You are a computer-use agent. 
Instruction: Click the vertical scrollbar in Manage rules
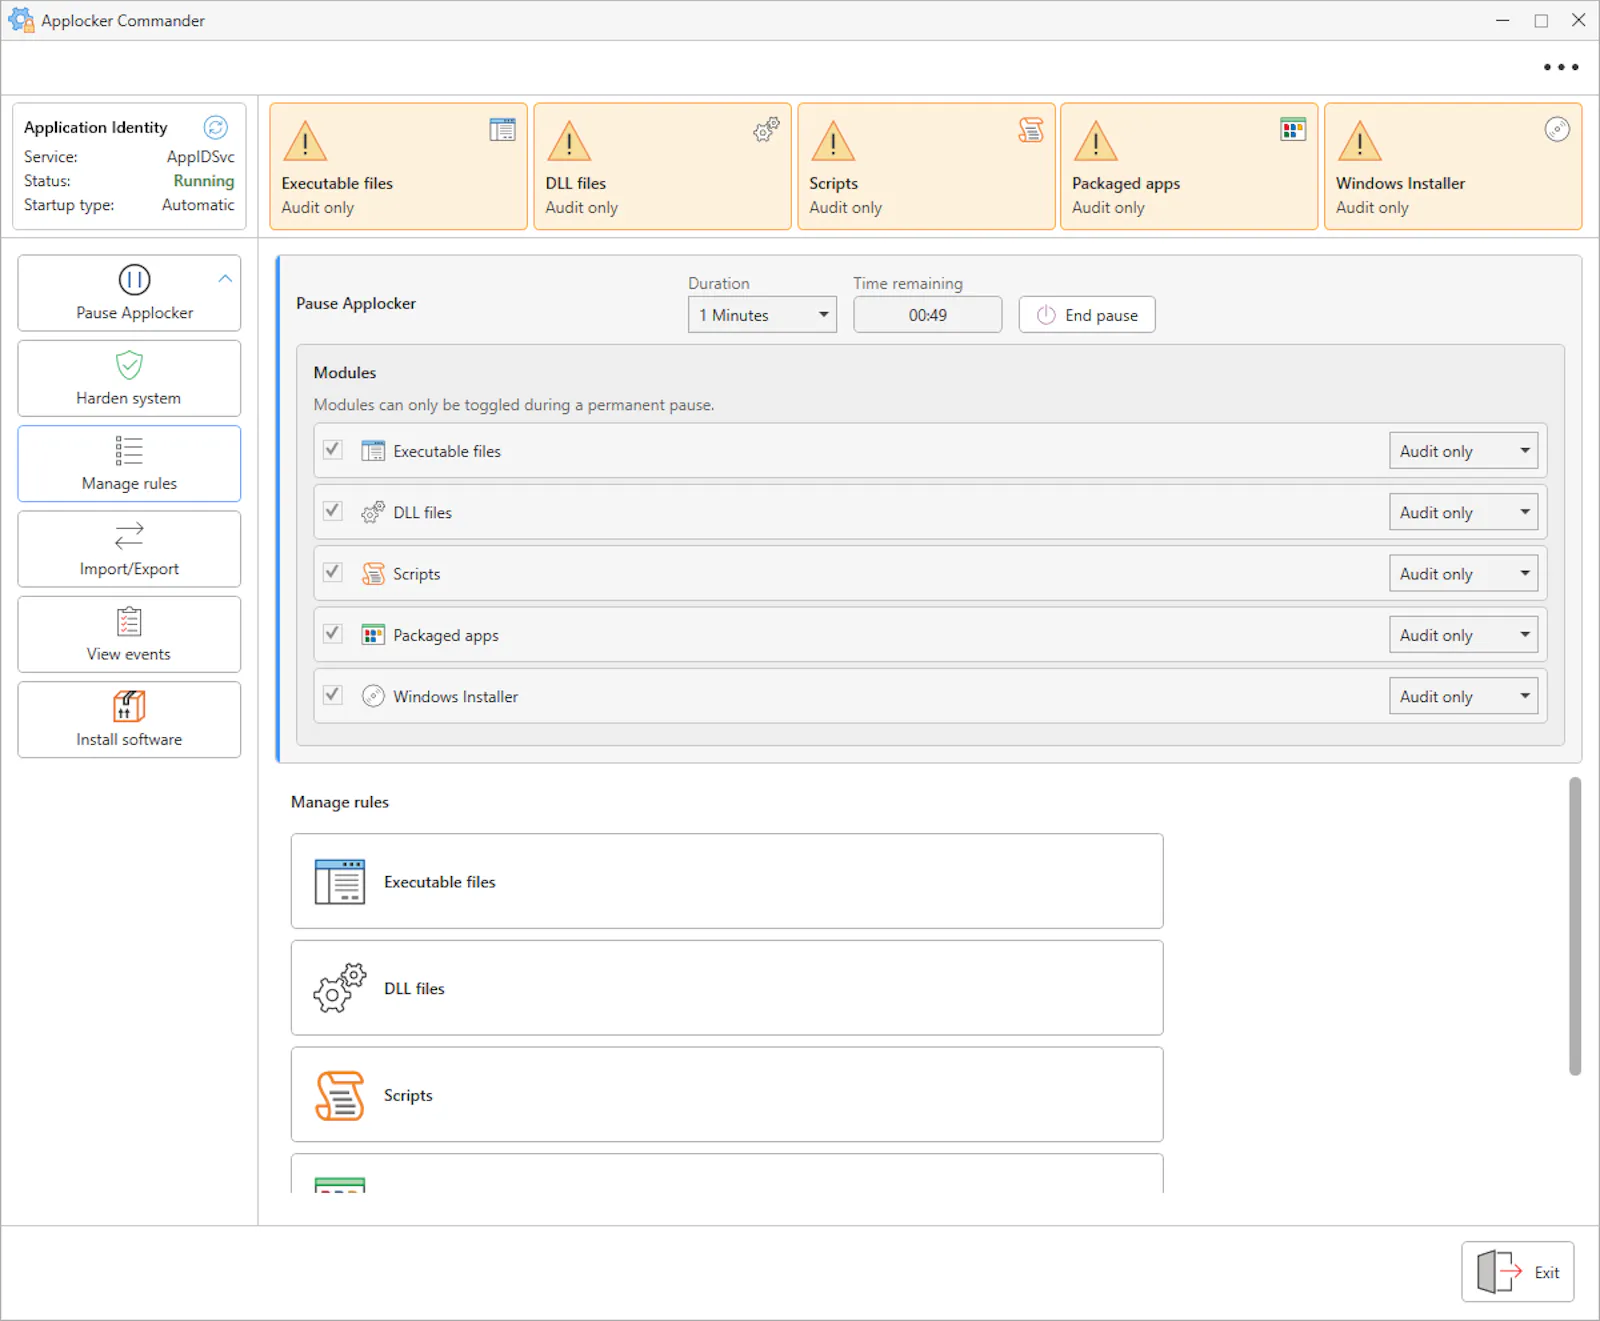(1575, 926)
